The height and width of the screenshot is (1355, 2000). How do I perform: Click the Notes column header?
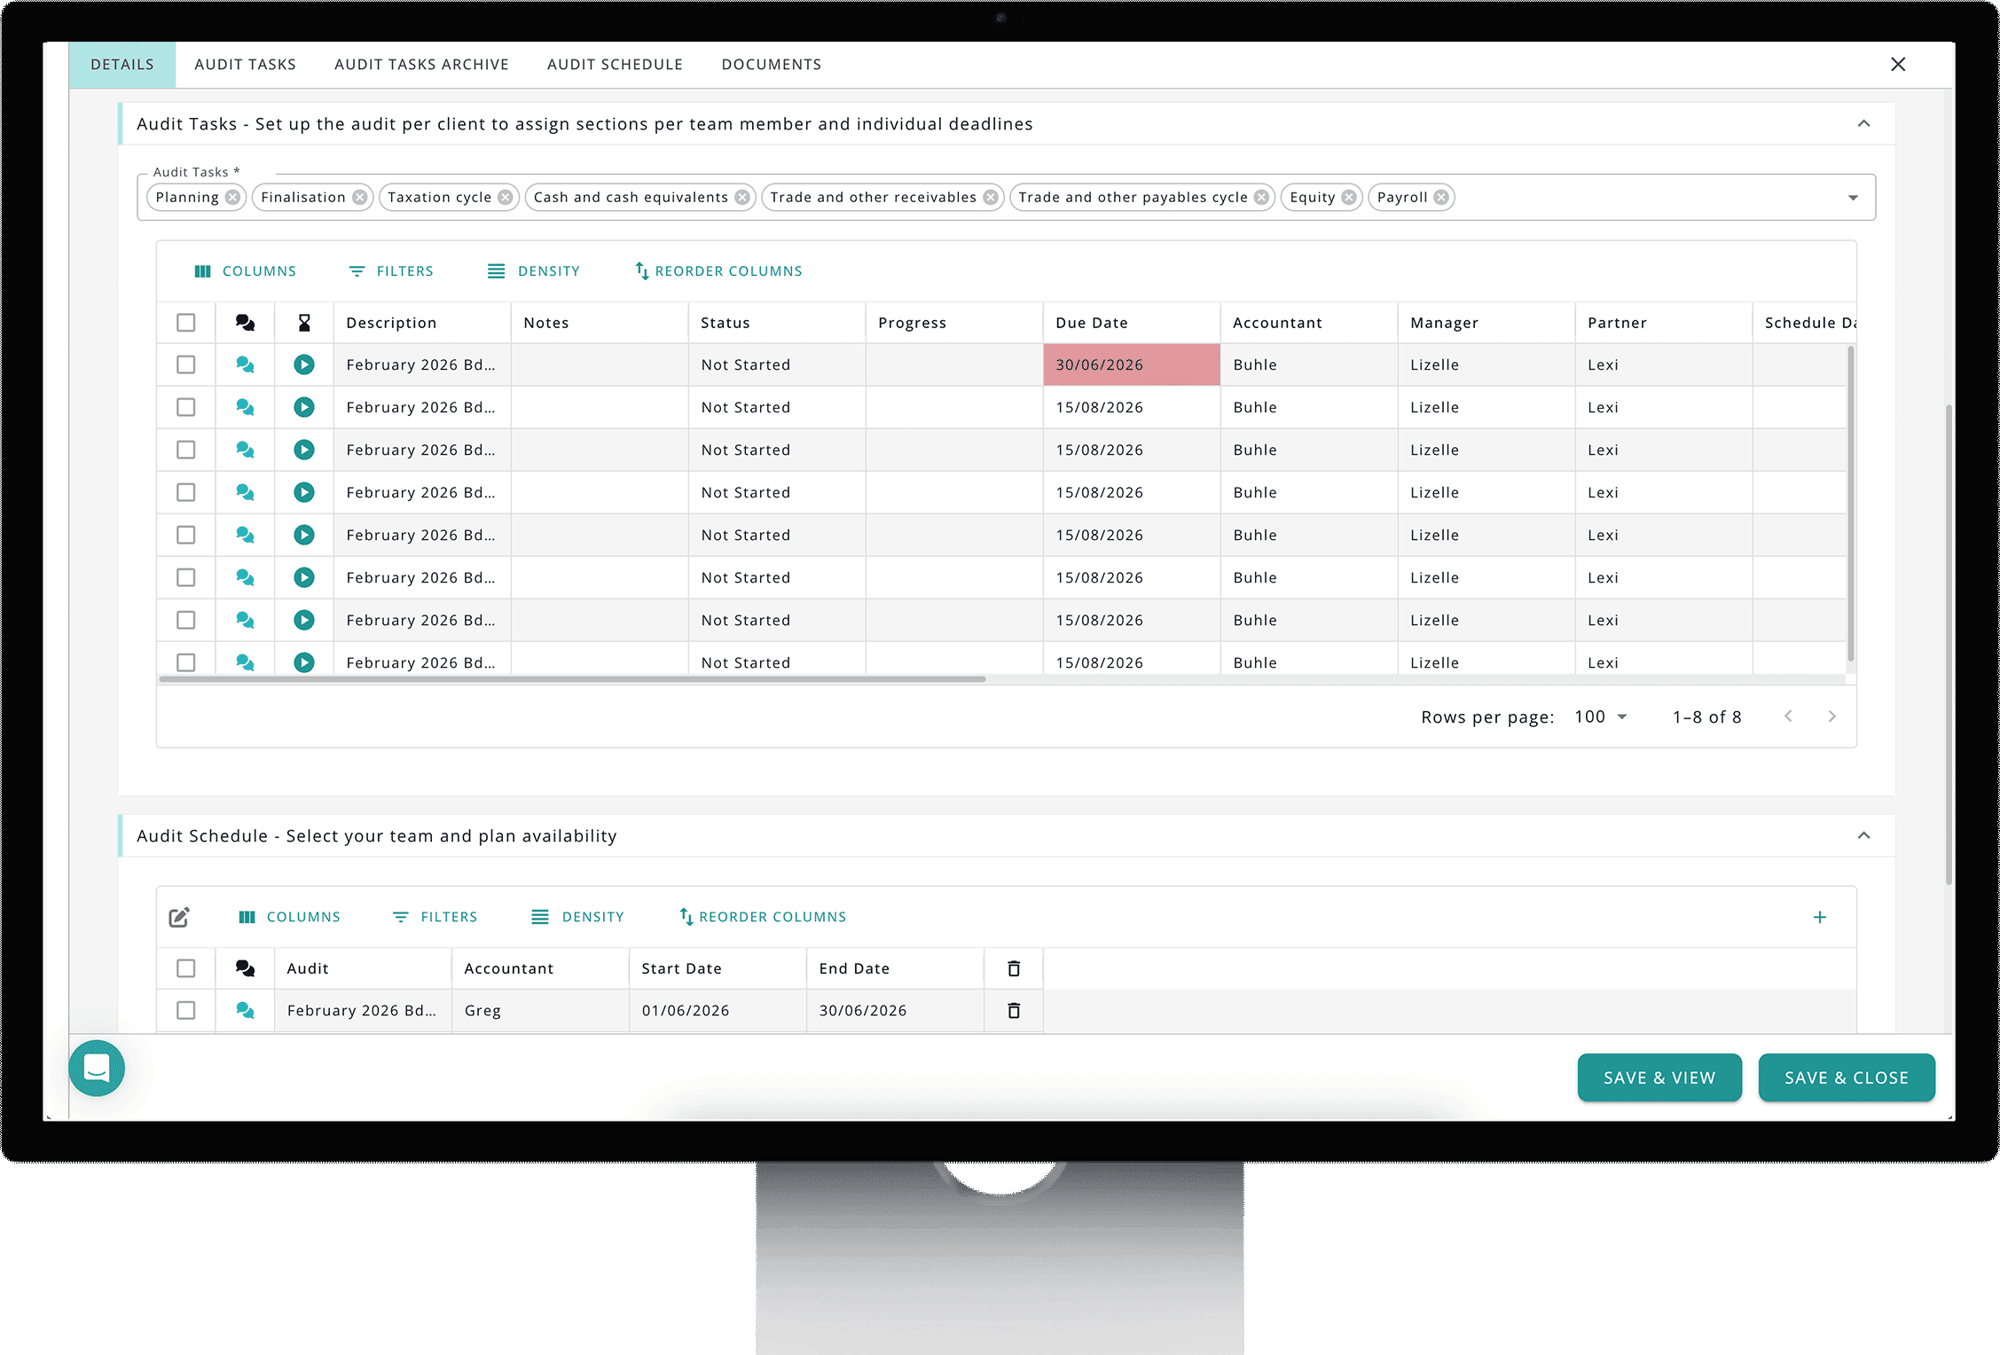pos(599,322)
